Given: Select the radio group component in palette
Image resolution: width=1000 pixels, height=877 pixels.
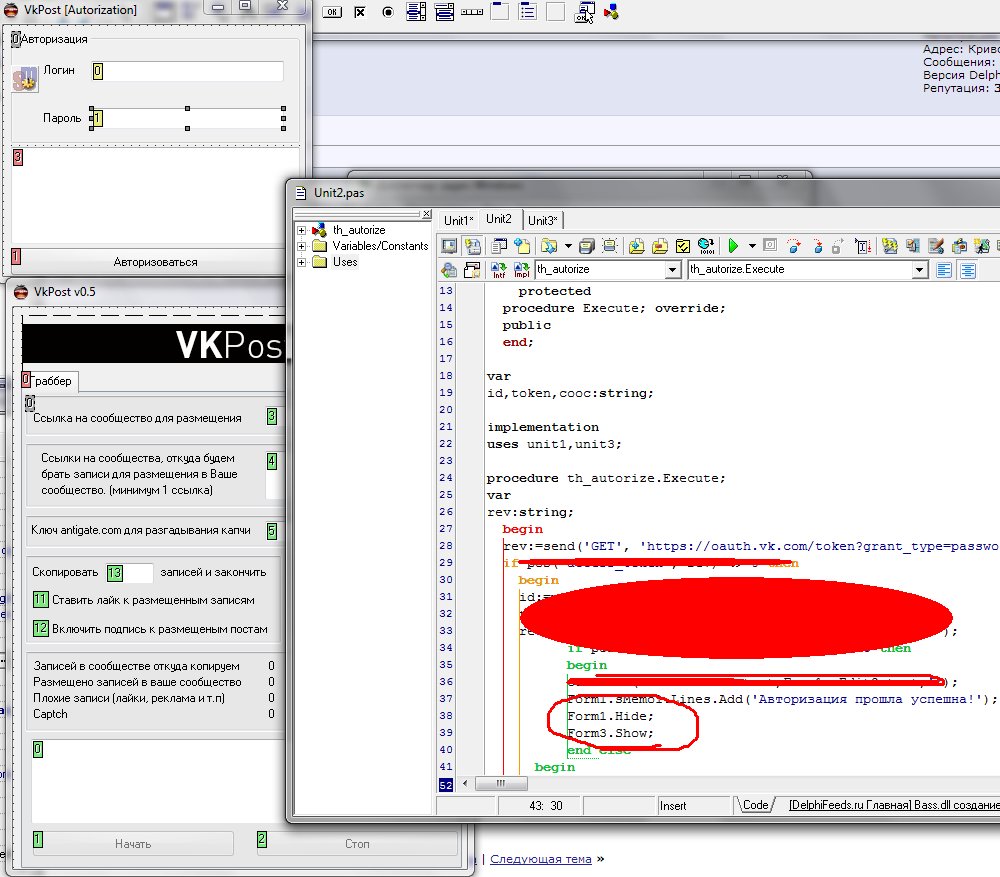Looking at the screenshot, I should 527,12.
